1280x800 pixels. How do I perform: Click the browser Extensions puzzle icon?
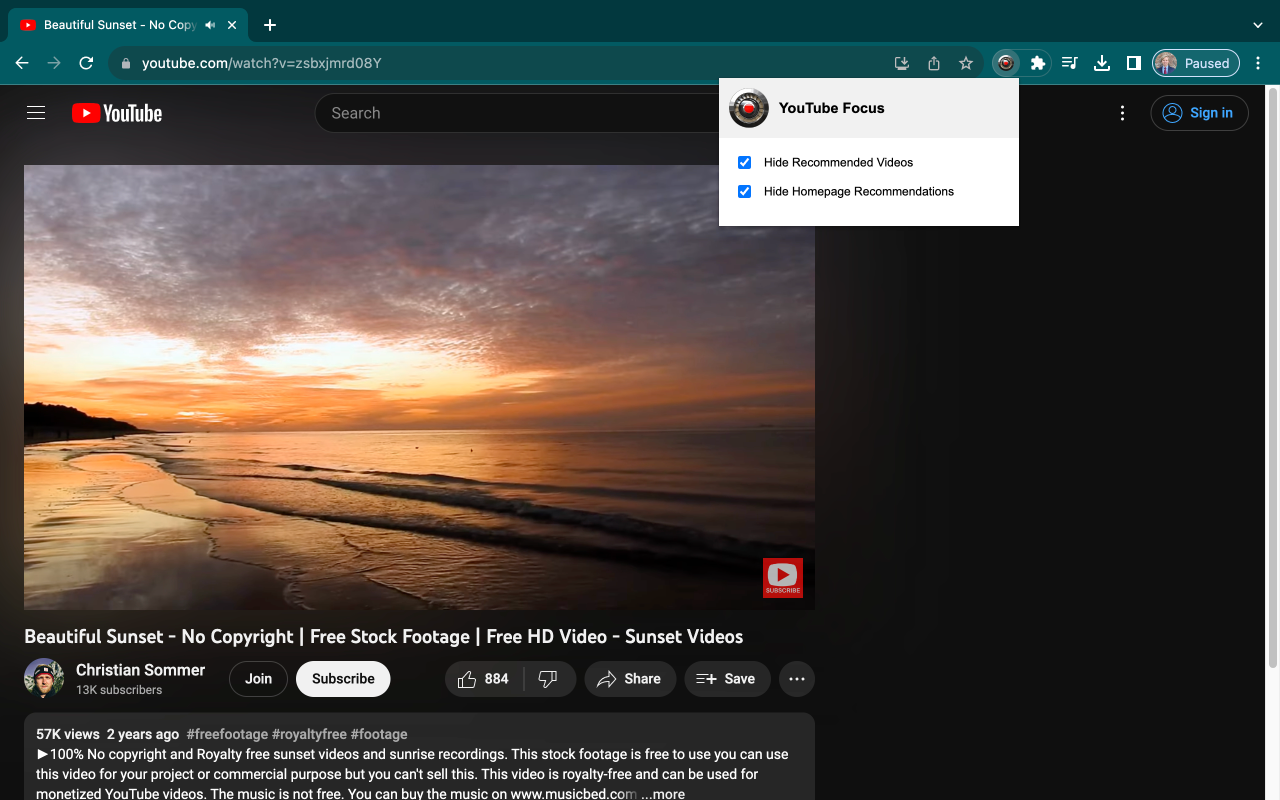[x=1038, y=62]
